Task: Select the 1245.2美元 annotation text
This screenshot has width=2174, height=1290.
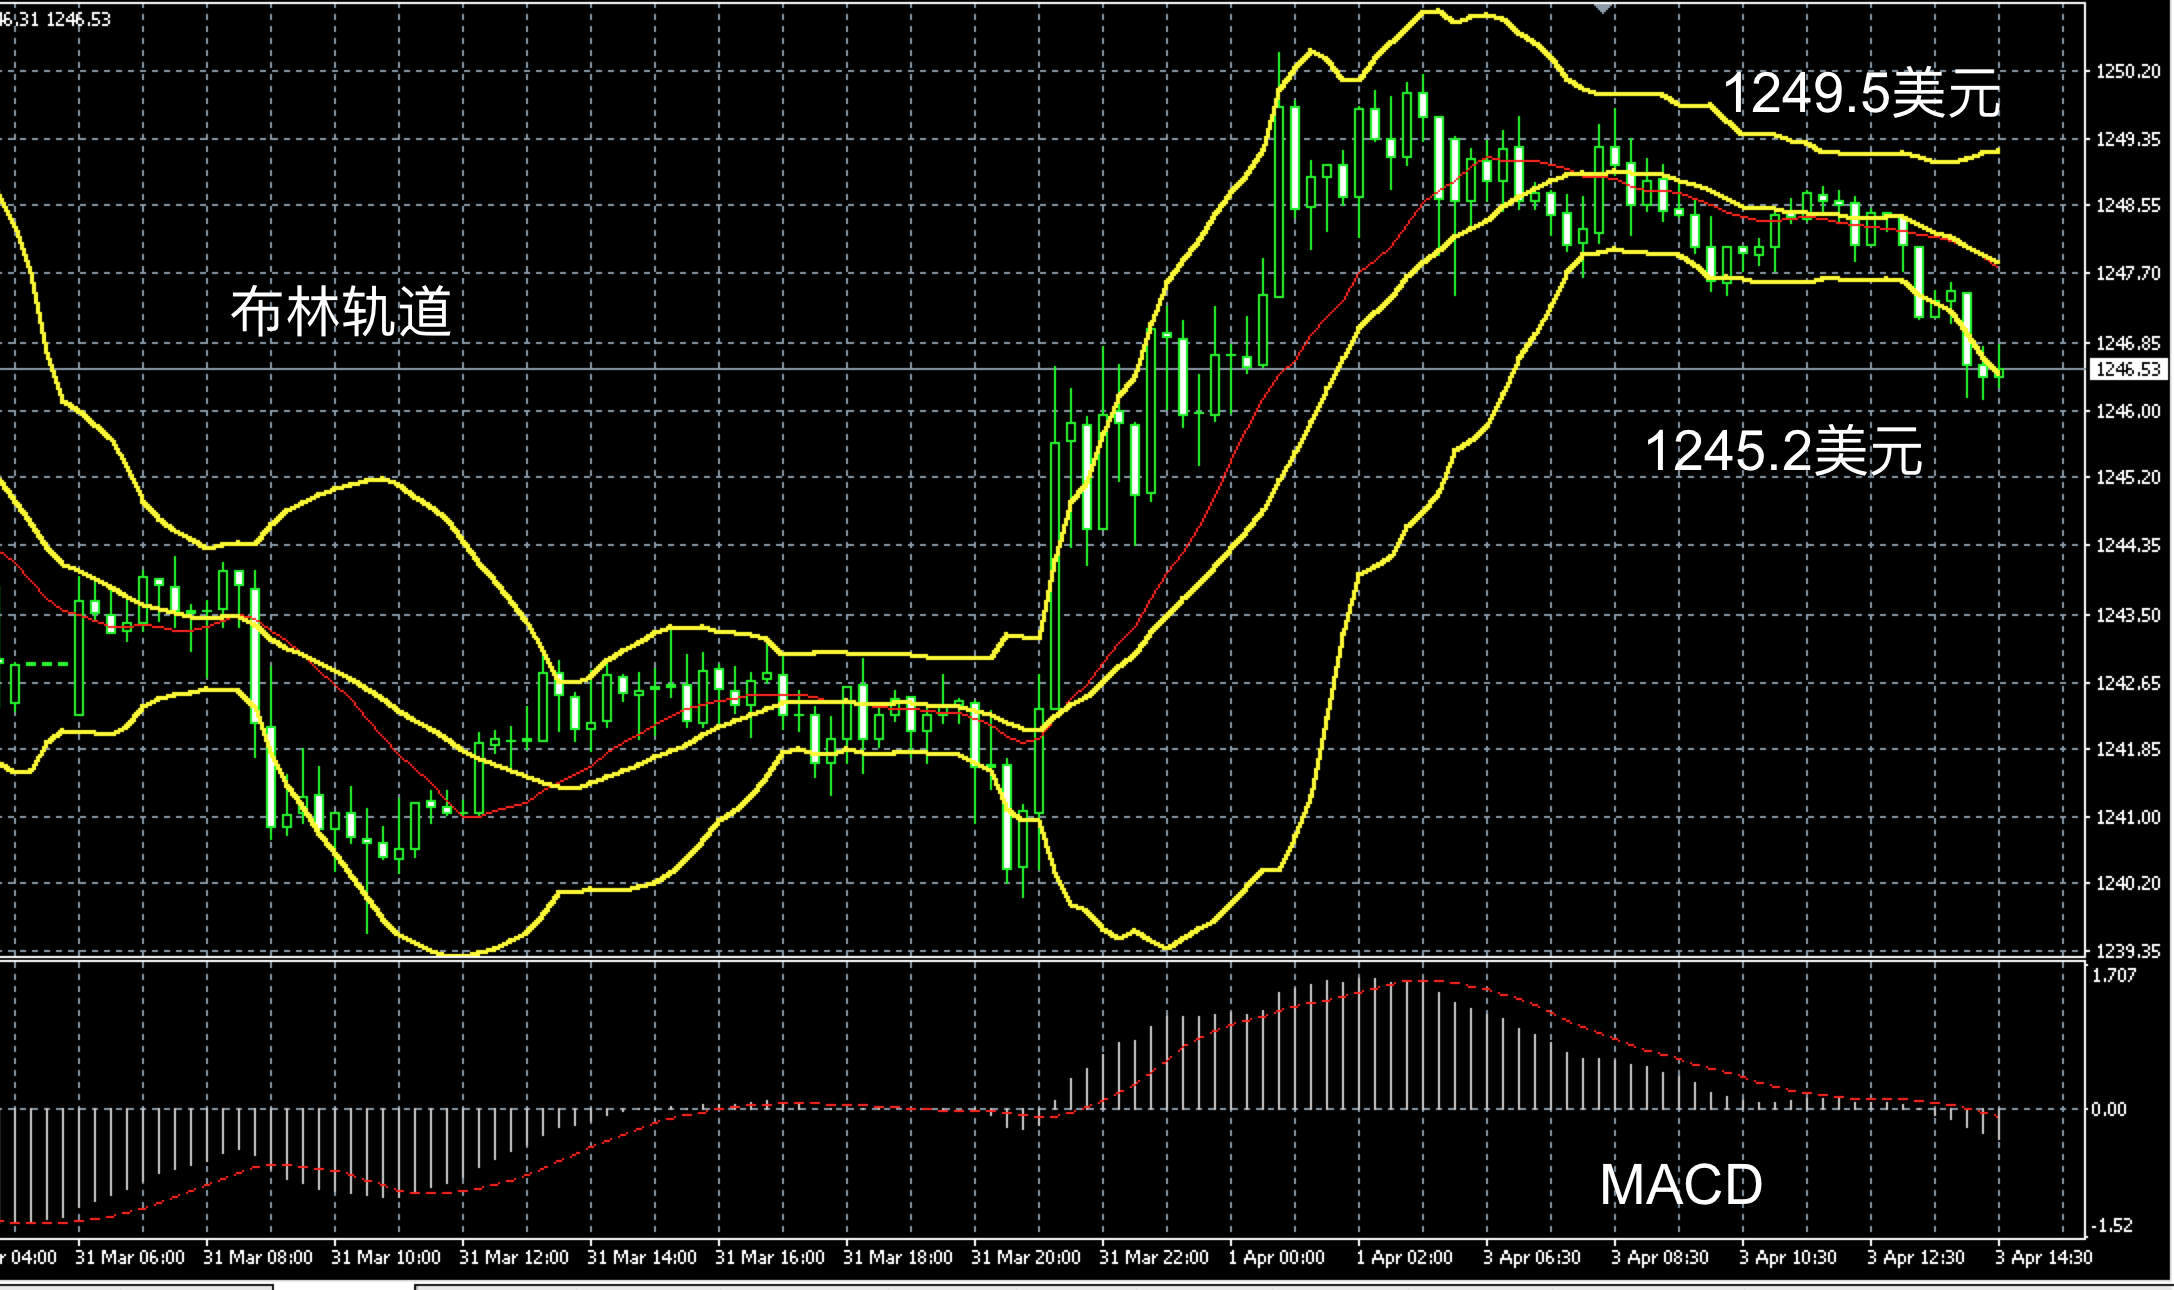Action: click(1783, 451)
